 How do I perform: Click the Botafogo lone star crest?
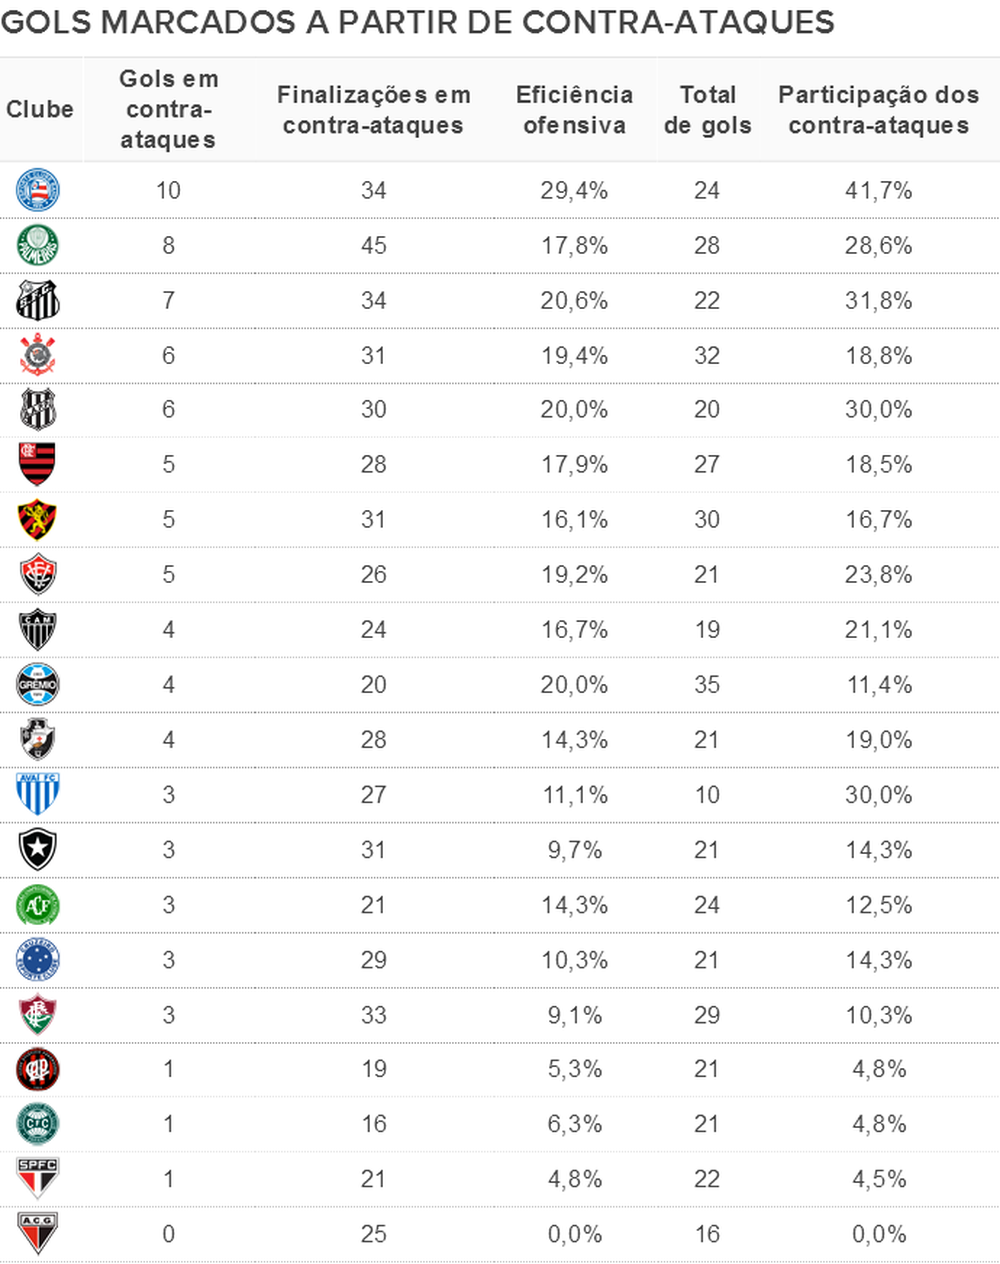38,849
